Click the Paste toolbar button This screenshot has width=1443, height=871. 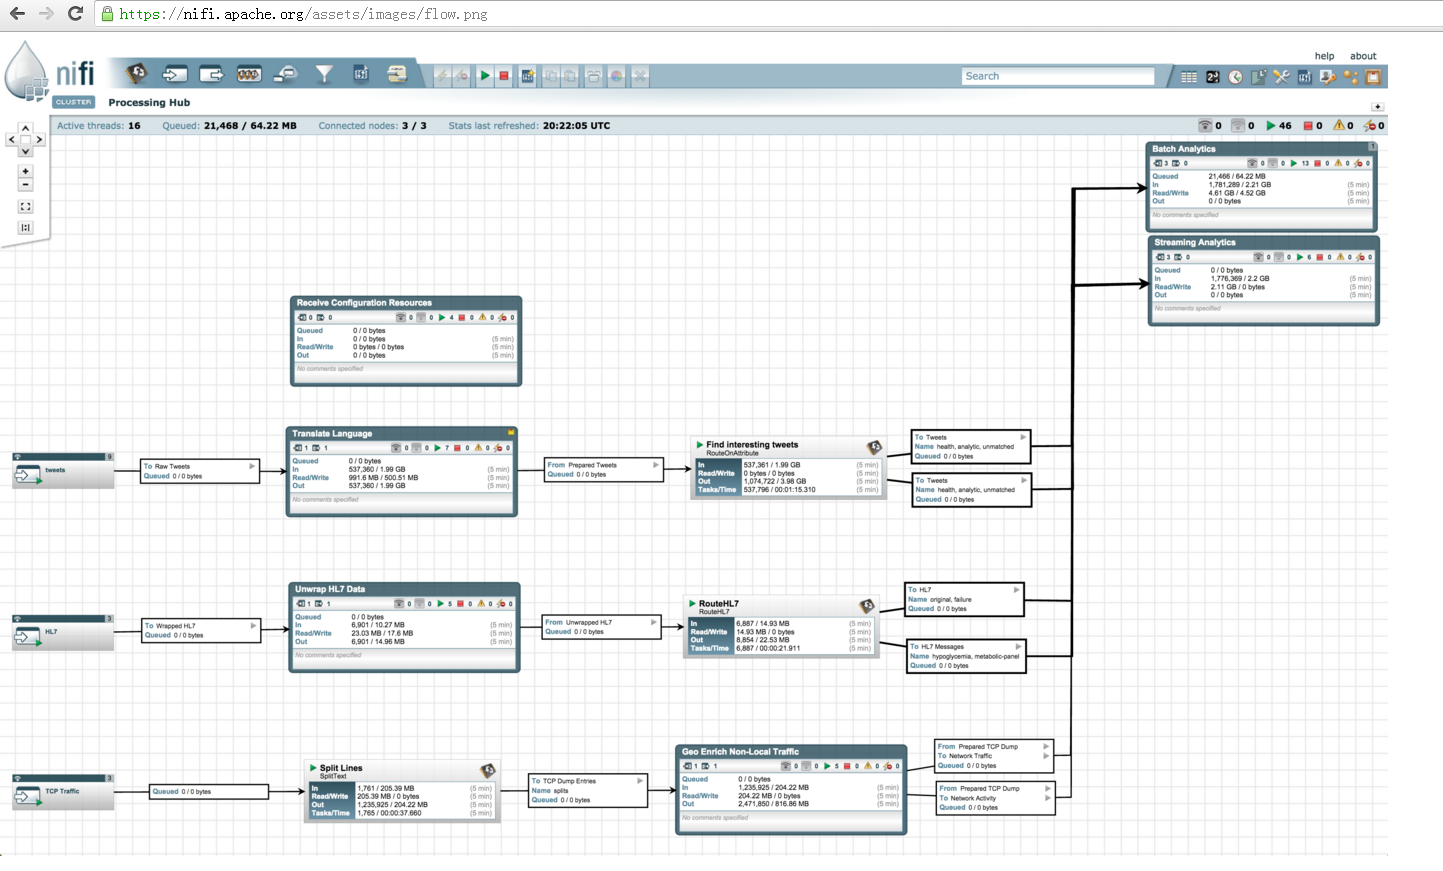click(x=570, y=76)
